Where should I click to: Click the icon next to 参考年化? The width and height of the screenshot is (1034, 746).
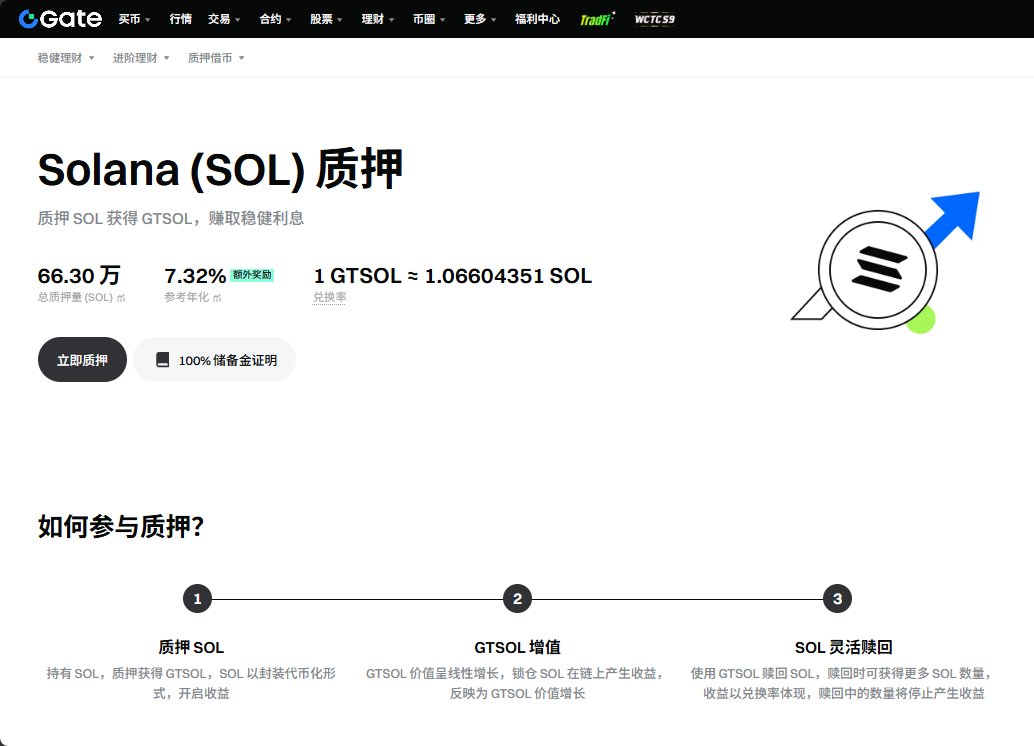217,297
